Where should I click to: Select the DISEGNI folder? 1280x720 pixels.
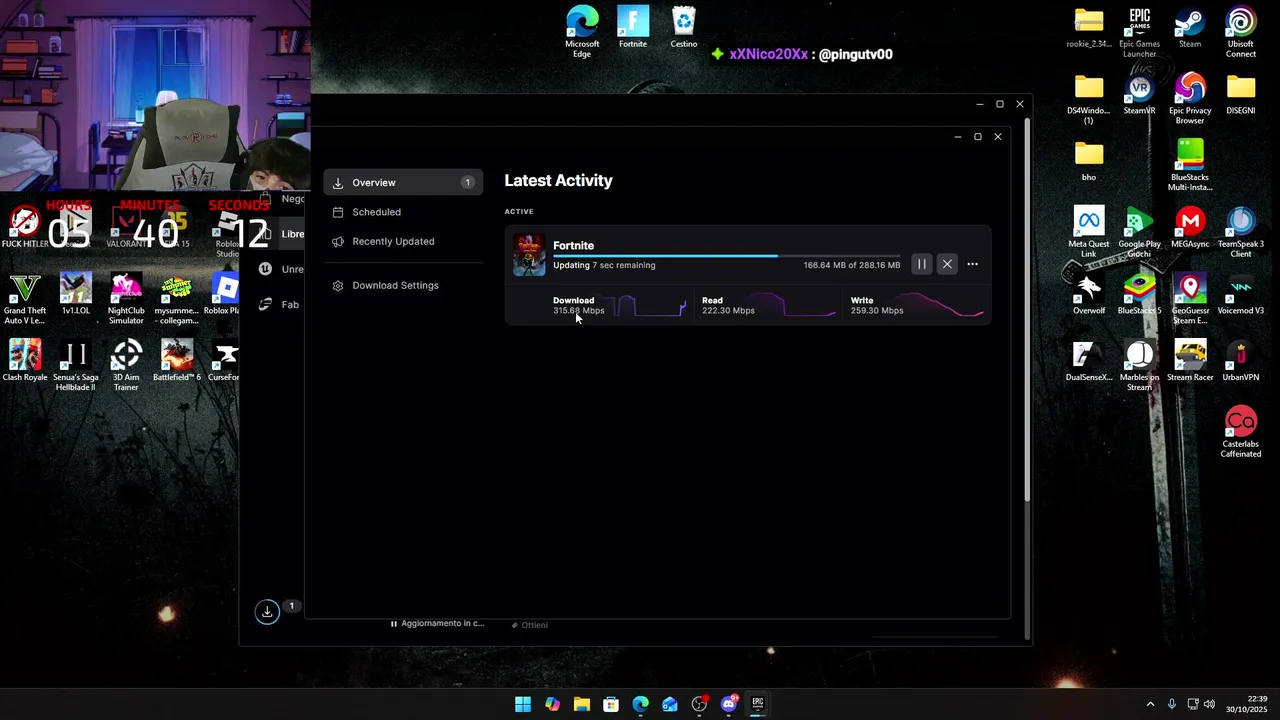pos(1241,94)
